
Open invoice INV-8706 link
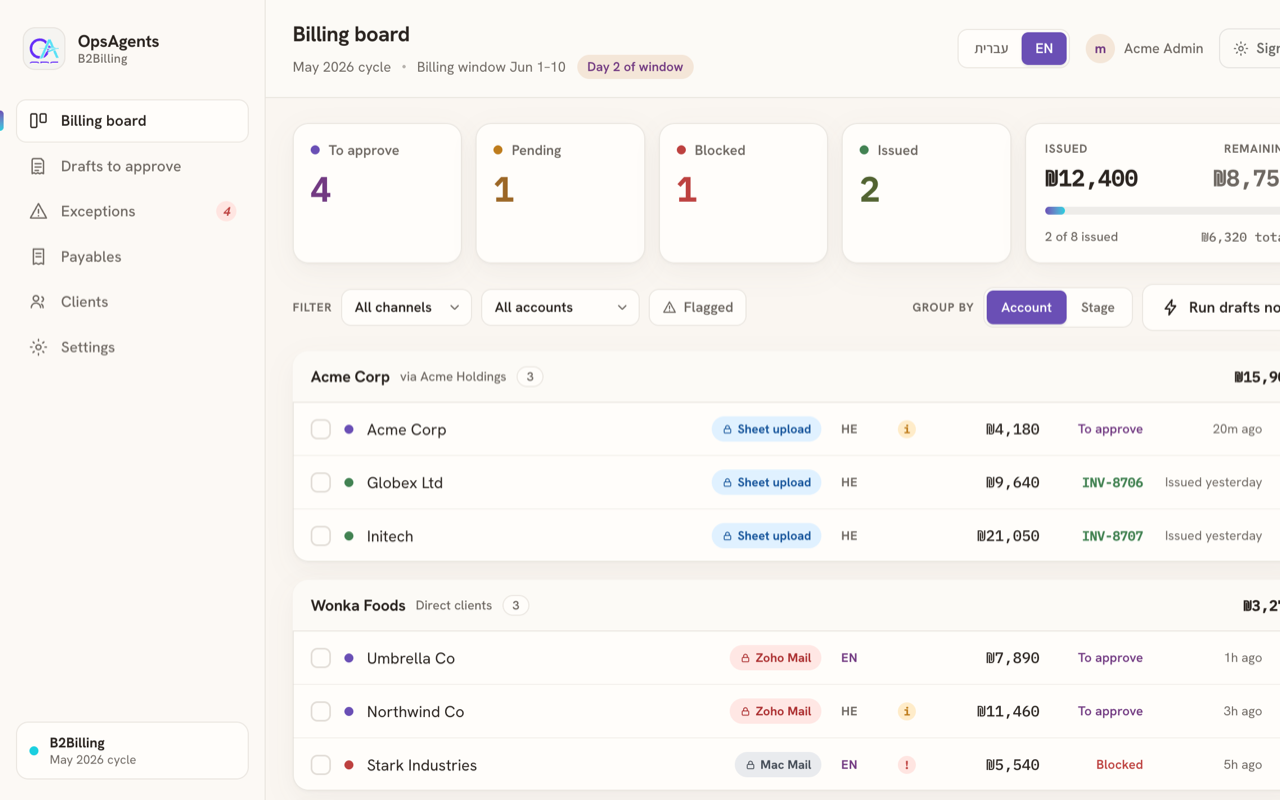tap(1112, 482)
